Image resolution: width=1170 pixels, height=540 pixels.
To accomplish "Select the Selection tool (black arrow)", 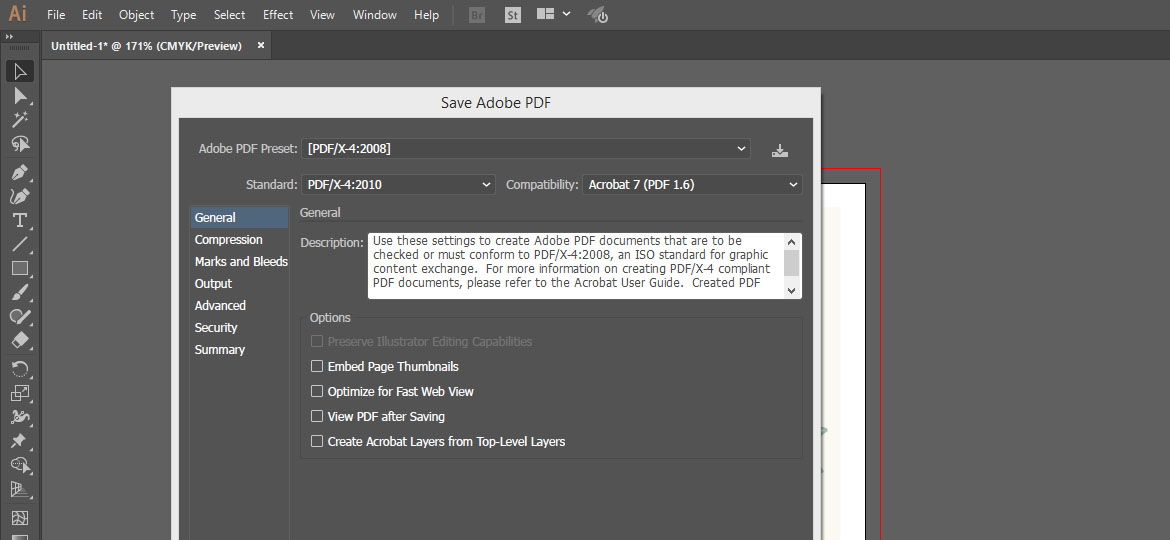I will 20,72.
